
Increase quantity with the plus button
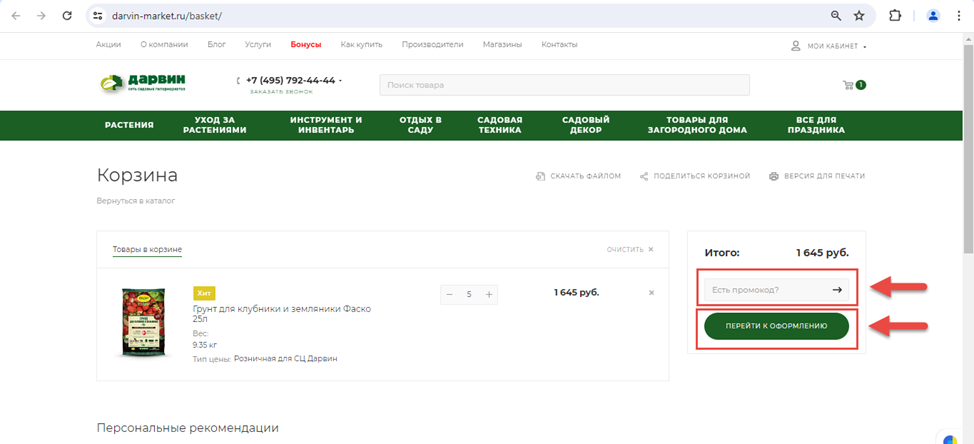tap(489, 294)
